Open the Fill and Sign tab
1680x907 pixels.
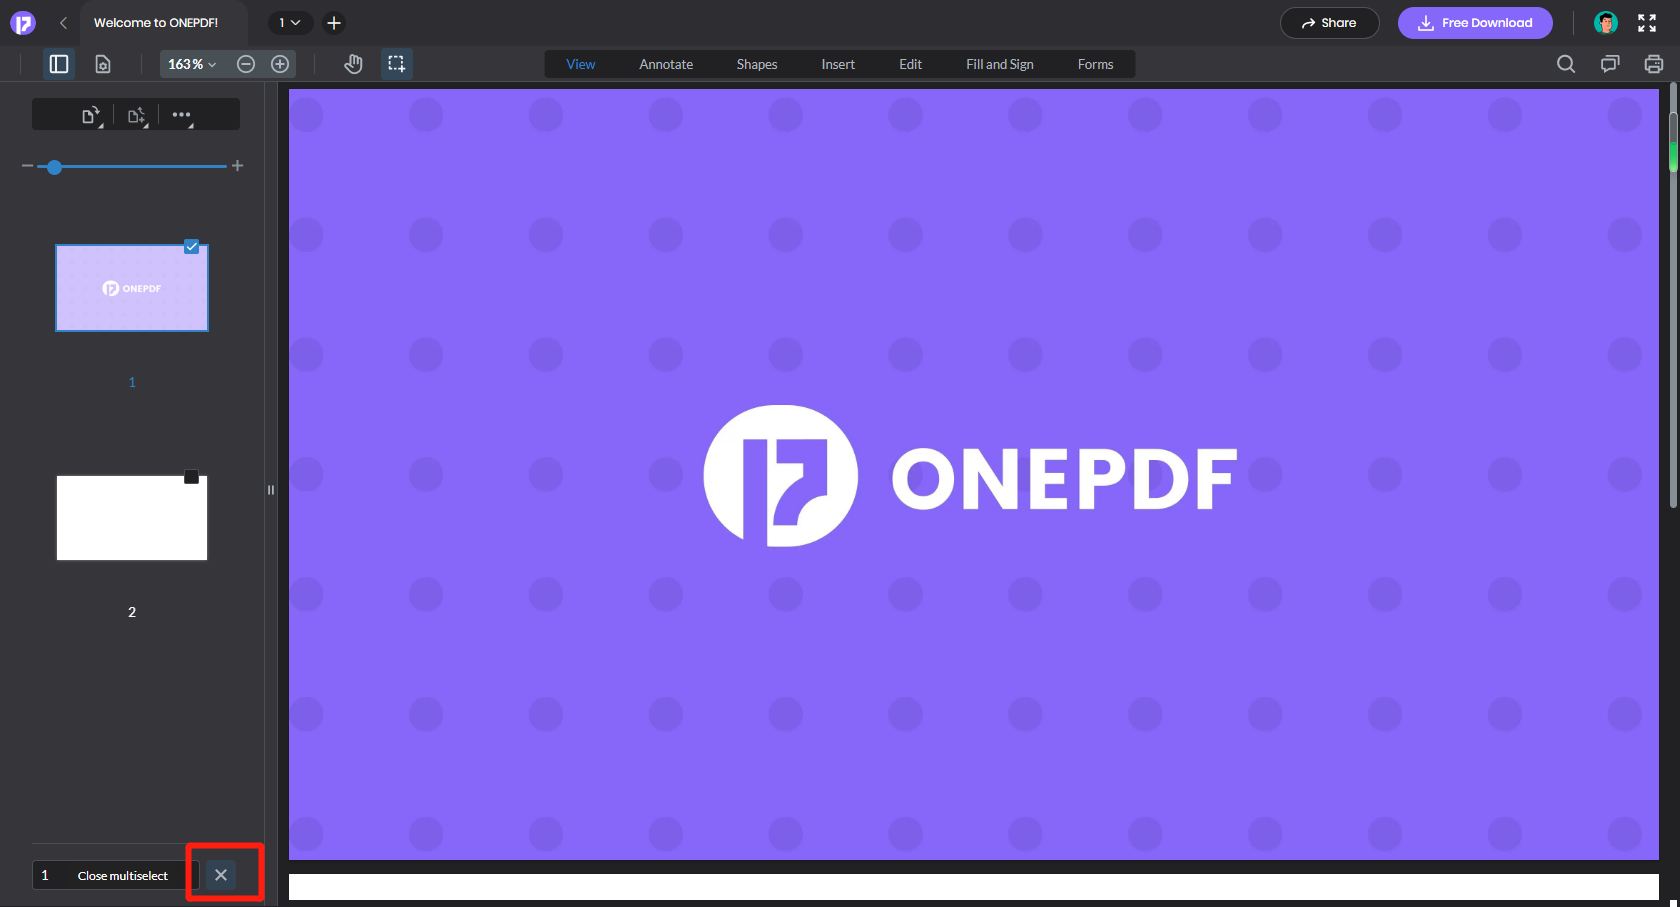(x=1000, y=64)
